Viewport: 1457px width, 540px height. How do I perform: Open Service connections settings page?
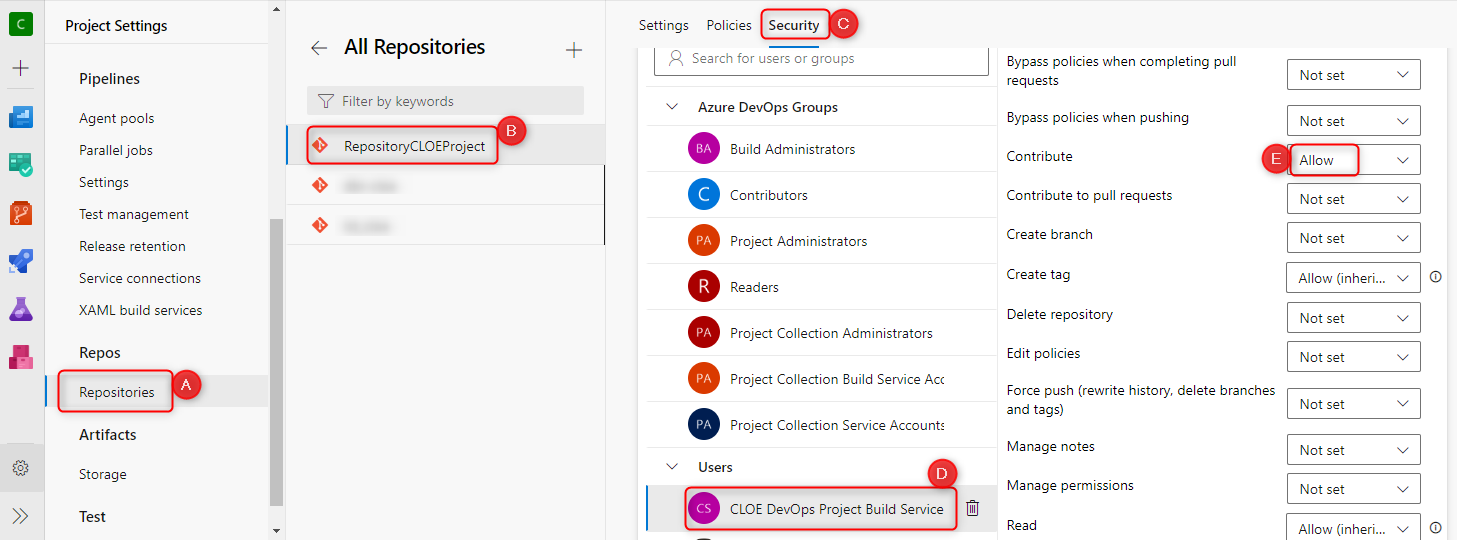click(140, 278)
